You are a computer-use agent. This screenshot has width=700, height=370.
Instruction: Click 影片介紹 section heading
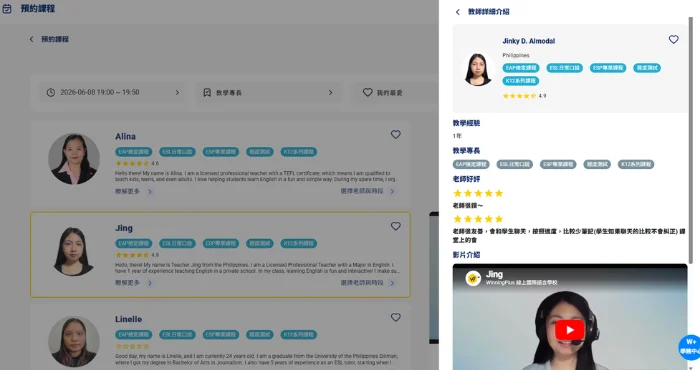[466, 255]
